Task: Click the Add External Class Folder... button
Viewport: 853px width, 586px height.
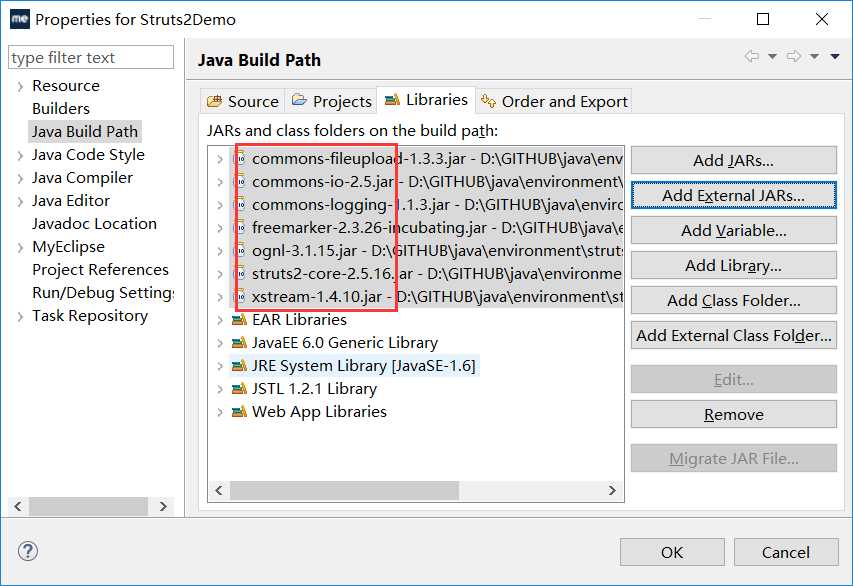Action: [x=733, y=336]
